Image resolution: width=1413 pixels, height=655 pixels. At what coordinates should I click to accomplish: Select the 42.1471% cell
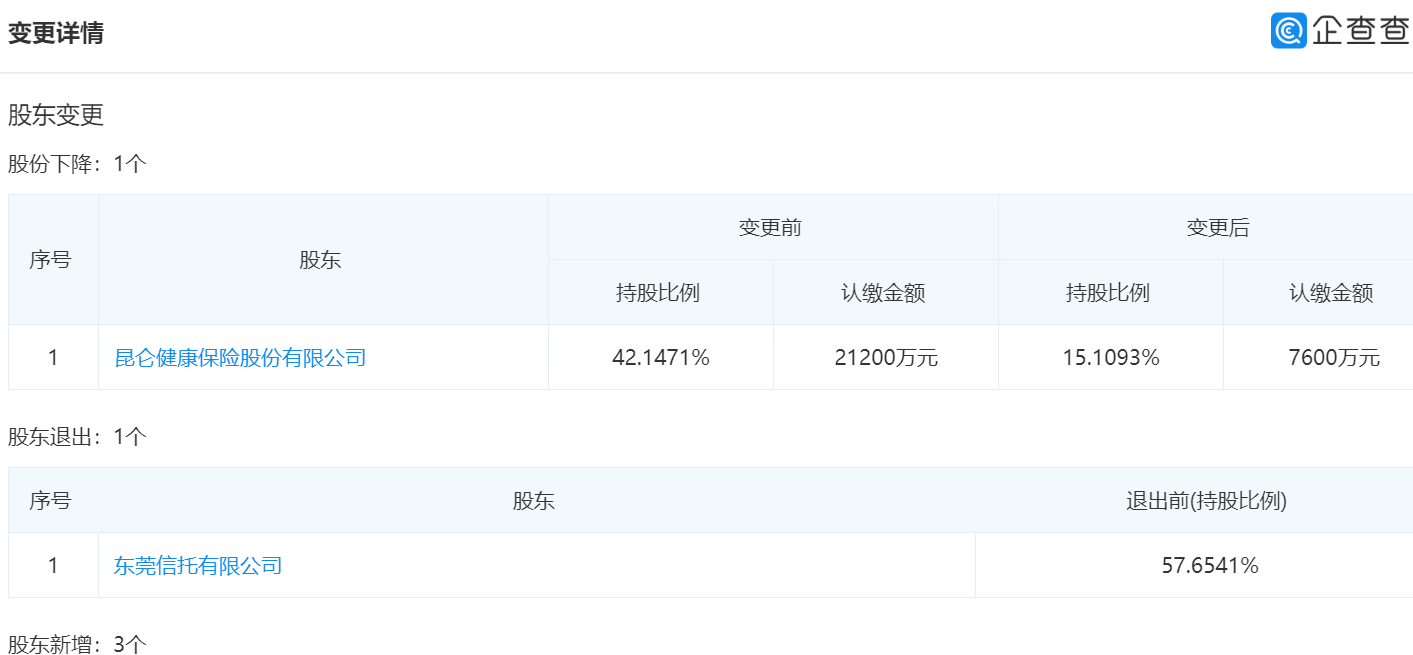click(x=660, y=357)
